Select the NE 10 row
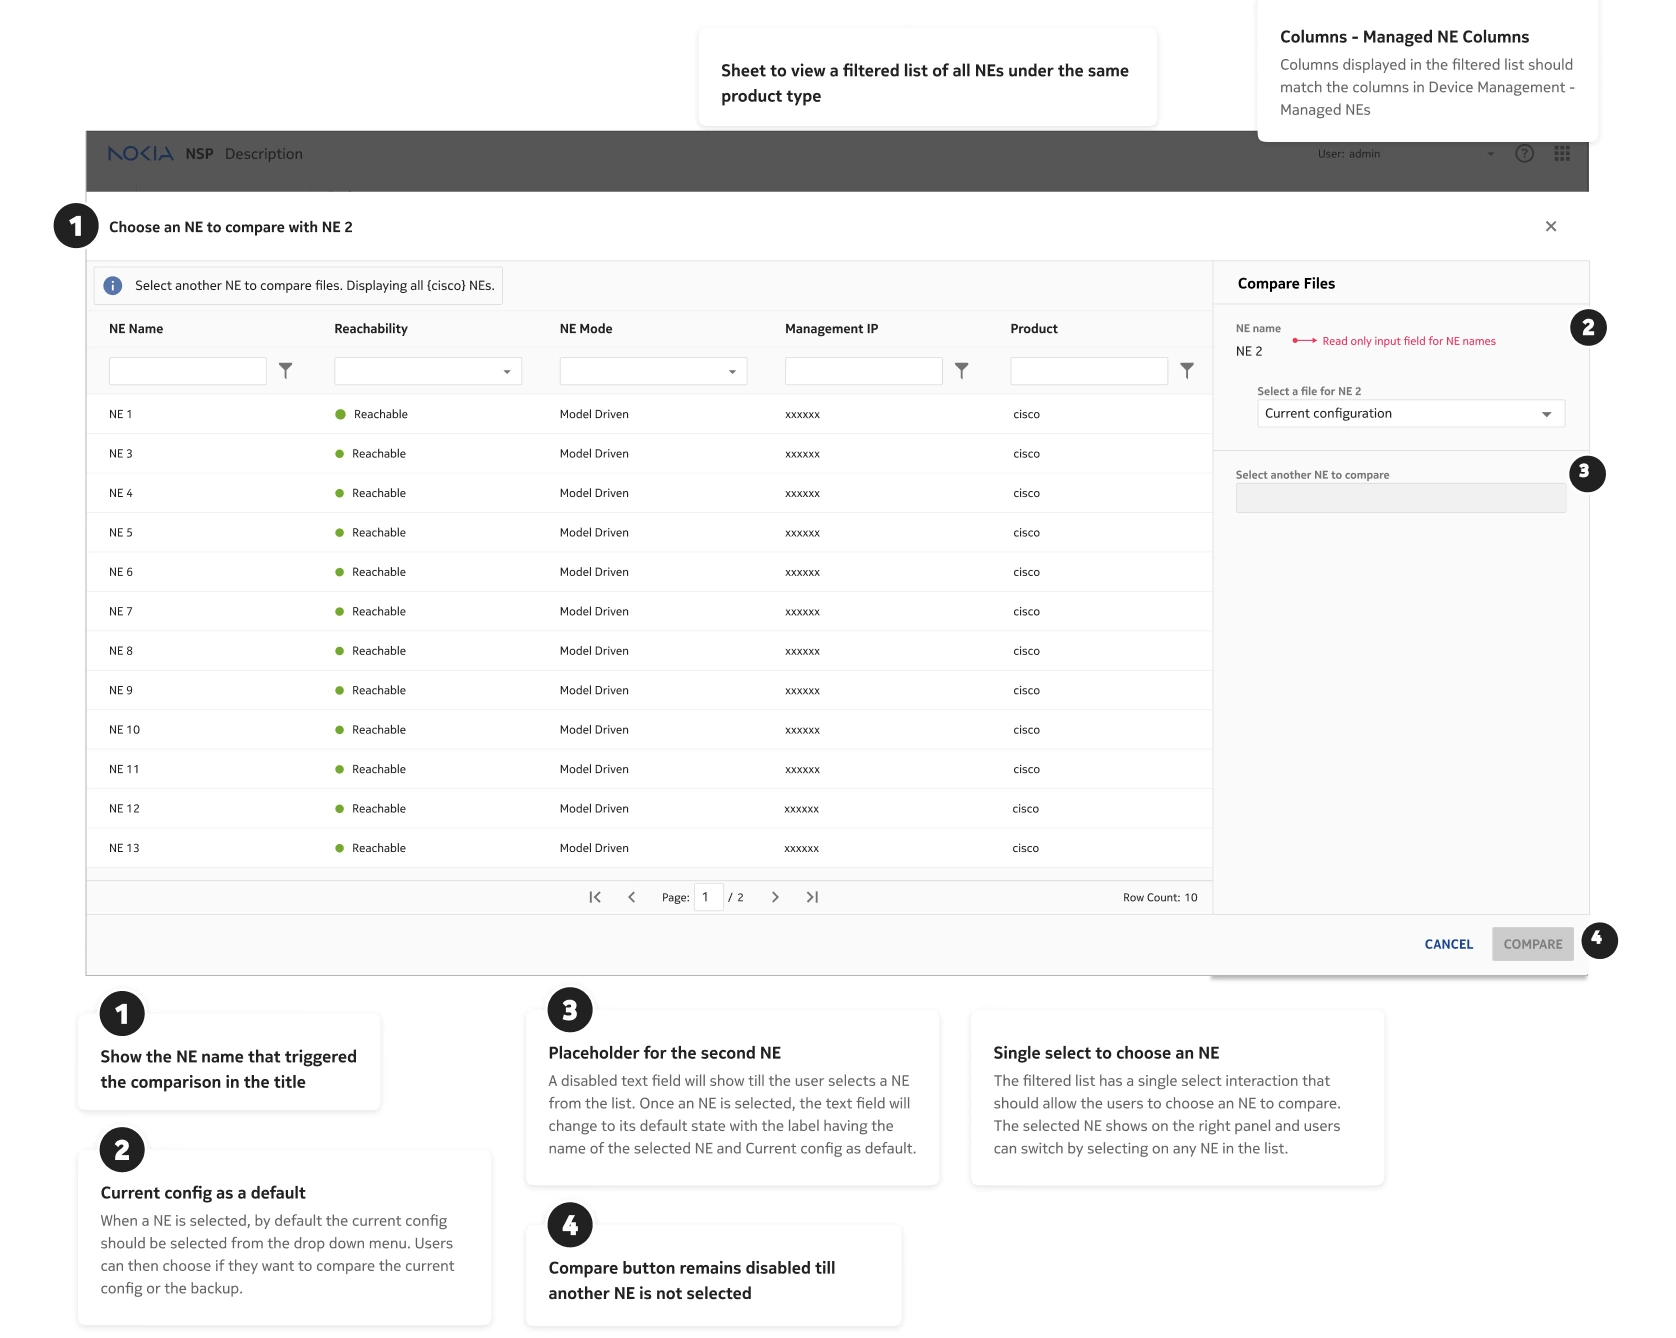 [649, 730]
